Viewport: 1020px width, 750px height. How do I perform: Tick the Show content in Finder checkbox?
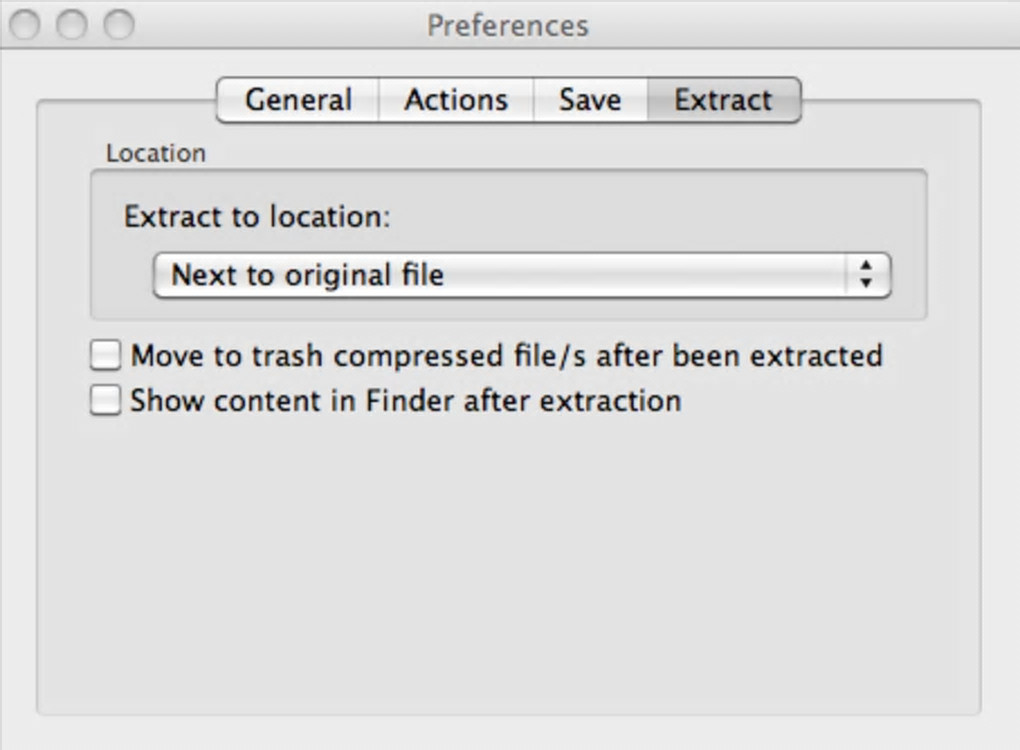(x=105, y=401)
